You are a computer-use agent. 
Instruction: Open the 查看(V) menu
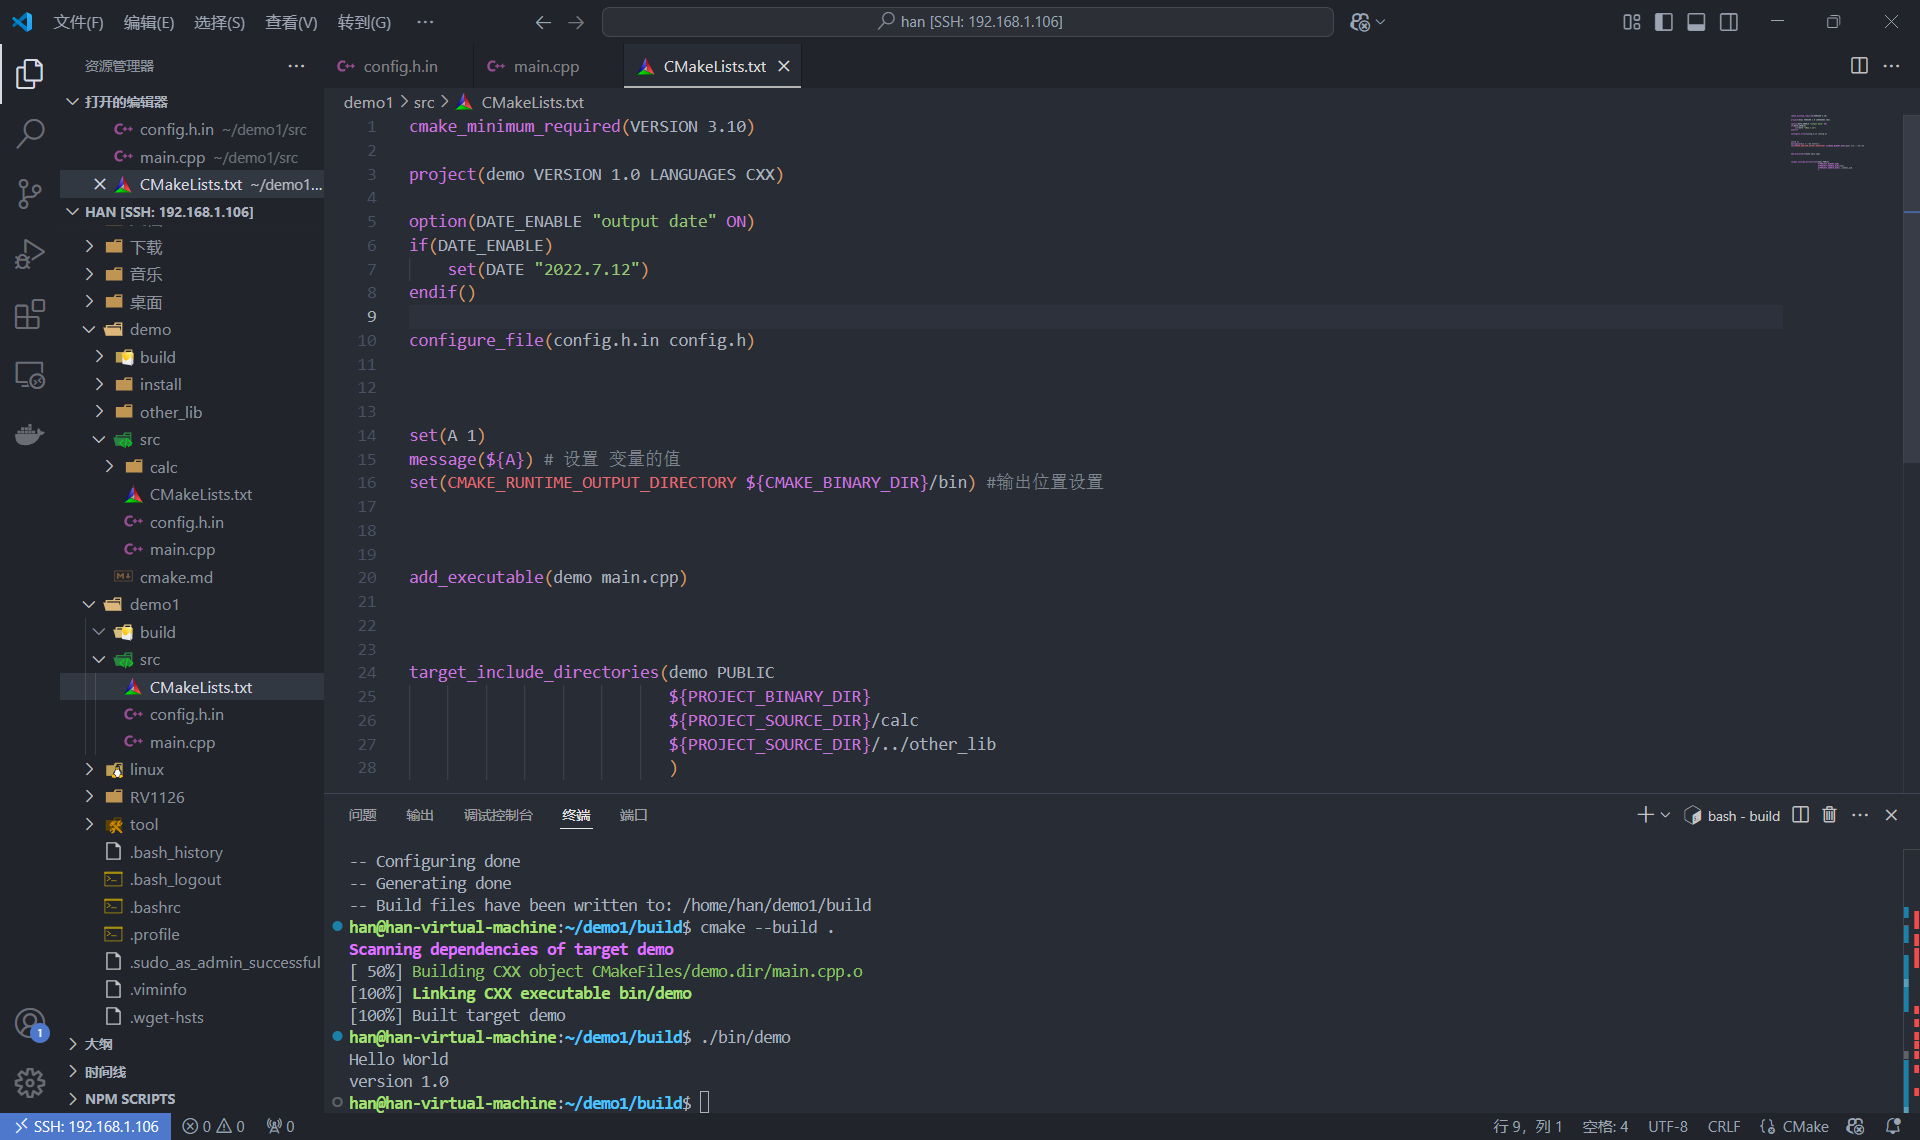tap(290, 22)
